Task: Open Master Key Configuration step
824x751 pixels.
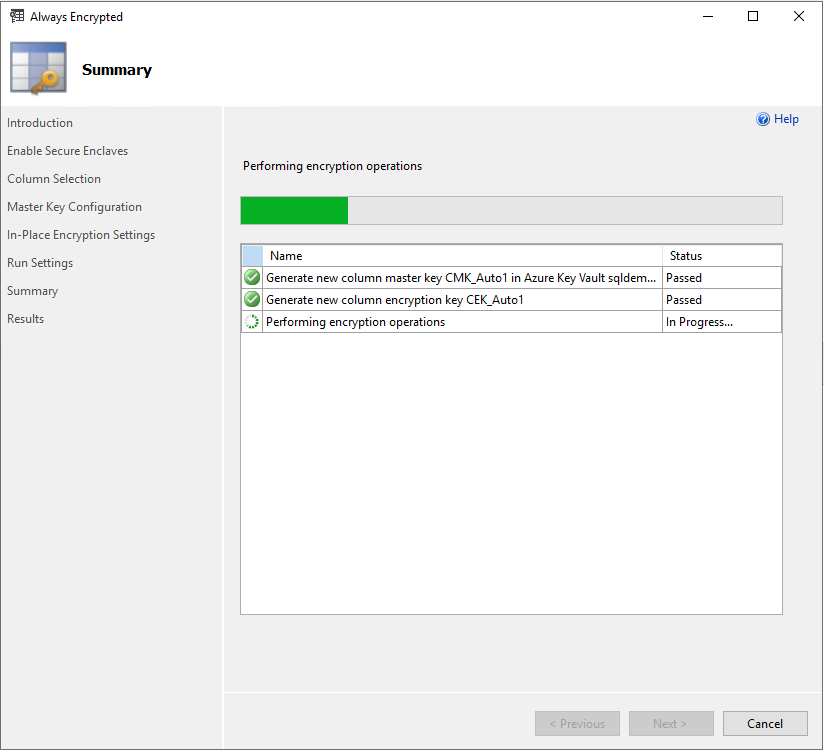Action: coord(74,207)
